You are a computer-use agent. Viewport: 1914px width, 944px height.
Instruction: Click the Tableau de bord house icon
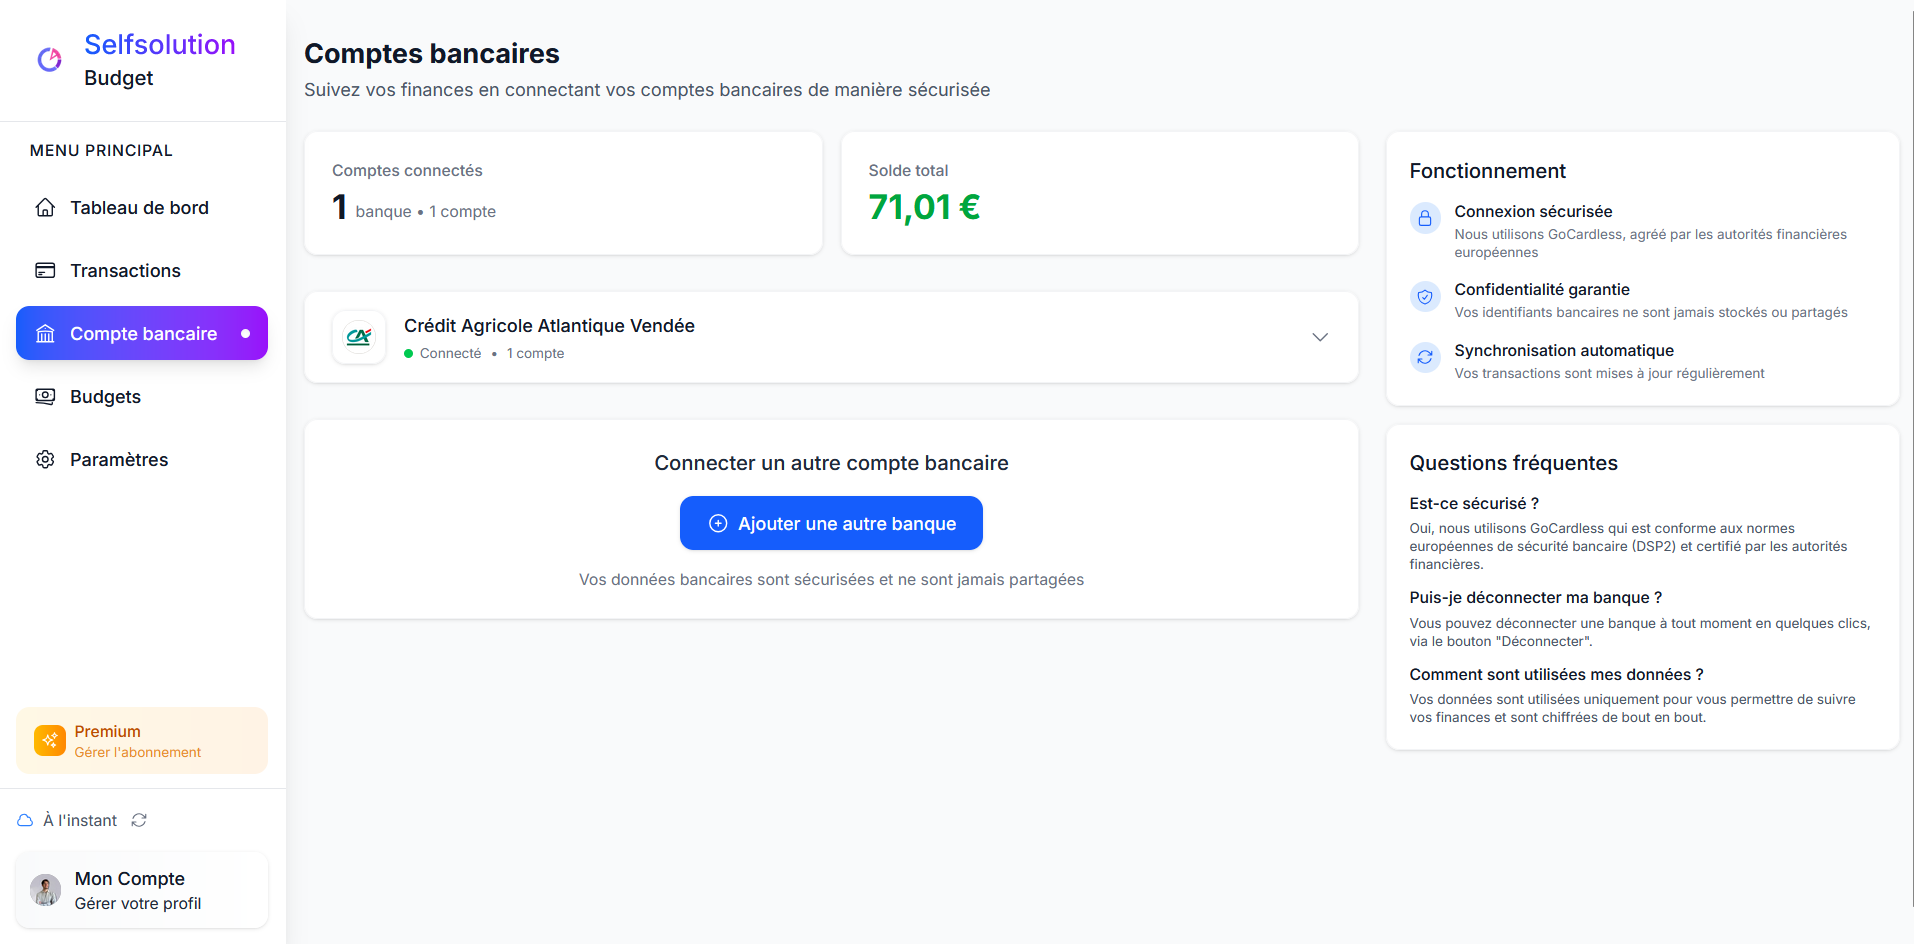point(45,208)
